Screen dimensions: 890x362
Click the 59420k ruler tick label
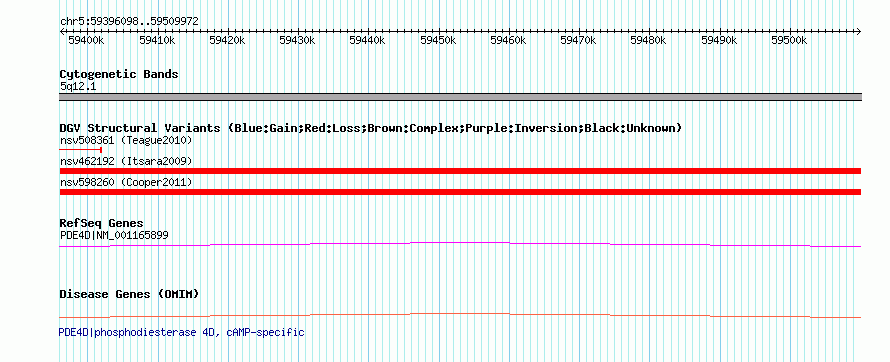coord(227,40)
